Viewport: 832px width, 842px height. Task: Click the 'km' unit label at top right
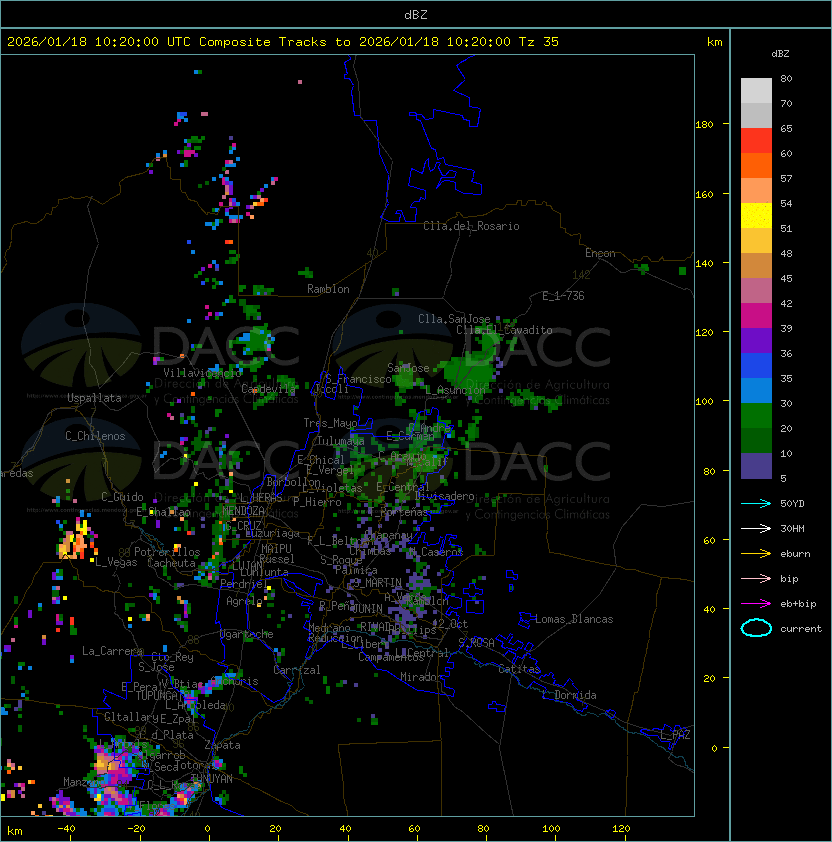click(x=714, y=42)
